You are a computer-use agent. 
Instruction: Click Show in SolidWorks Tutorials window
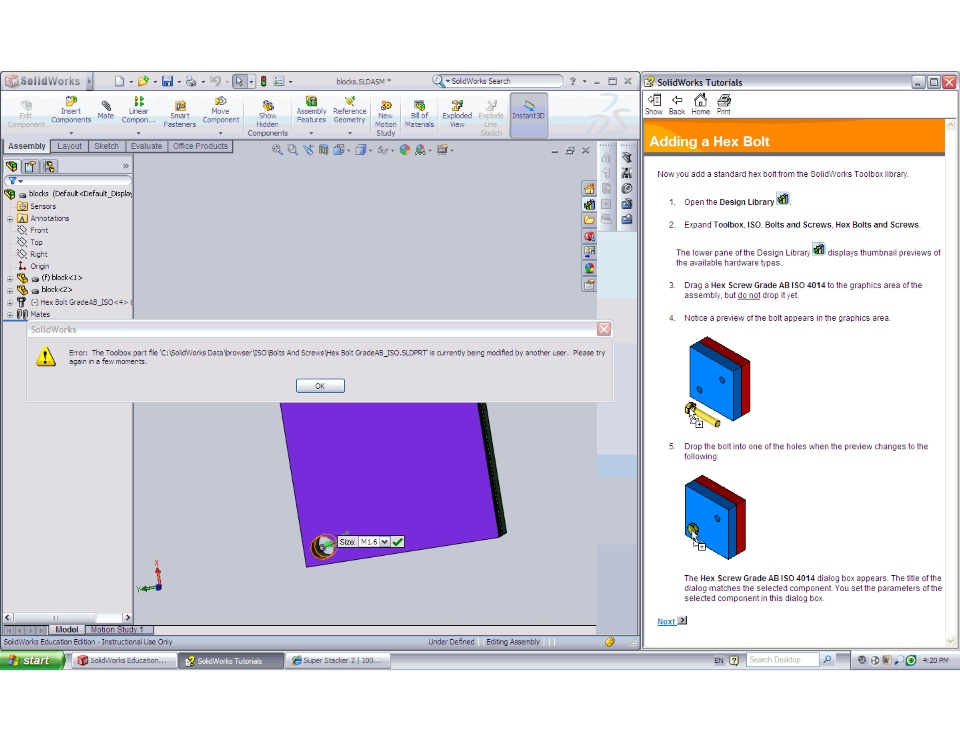(x=654, y=104)
